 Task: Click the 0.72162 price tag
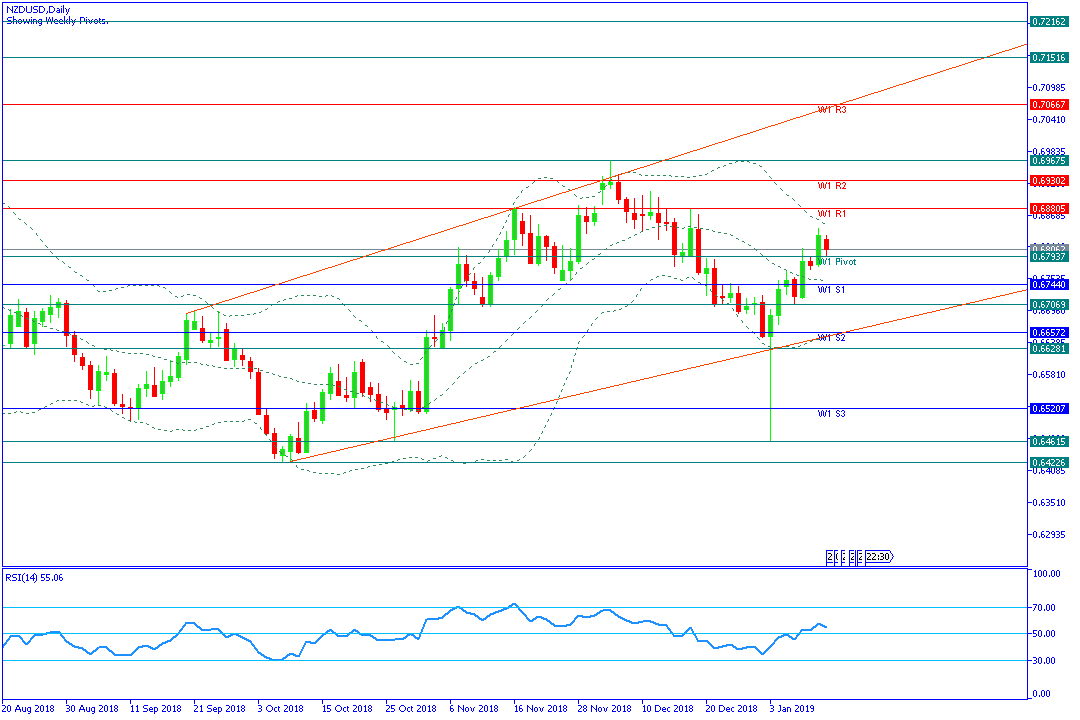pos(1050,21)
